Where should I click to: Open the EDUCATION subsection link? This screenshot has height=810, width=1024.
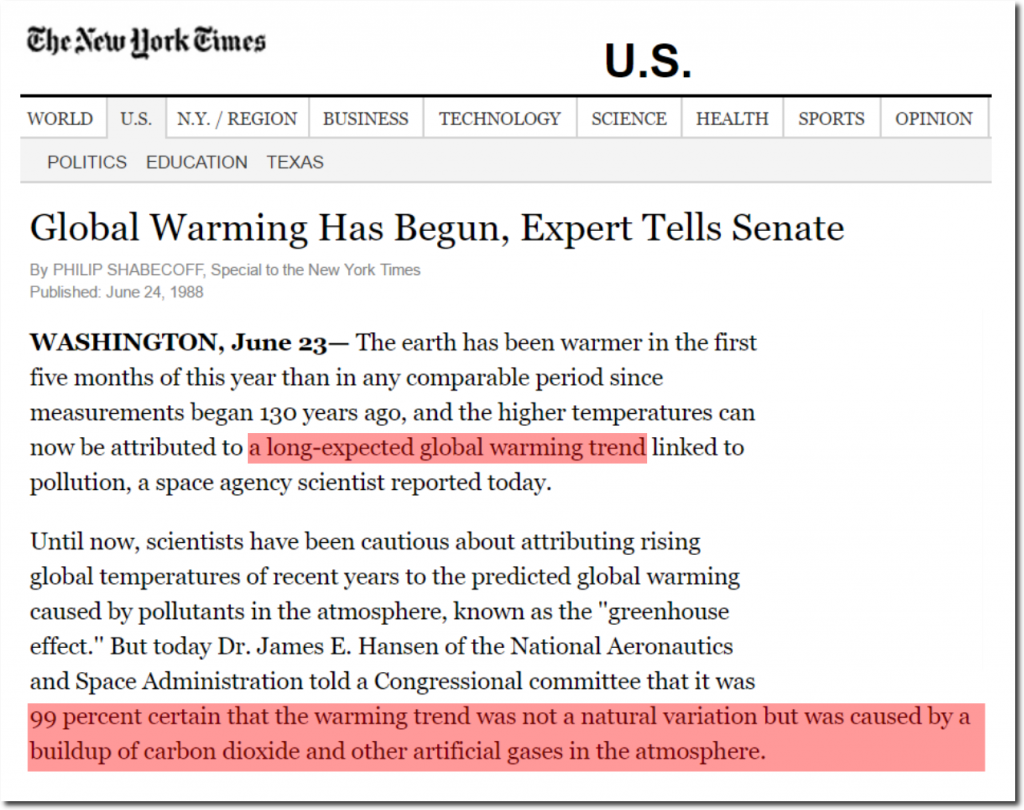197,162
